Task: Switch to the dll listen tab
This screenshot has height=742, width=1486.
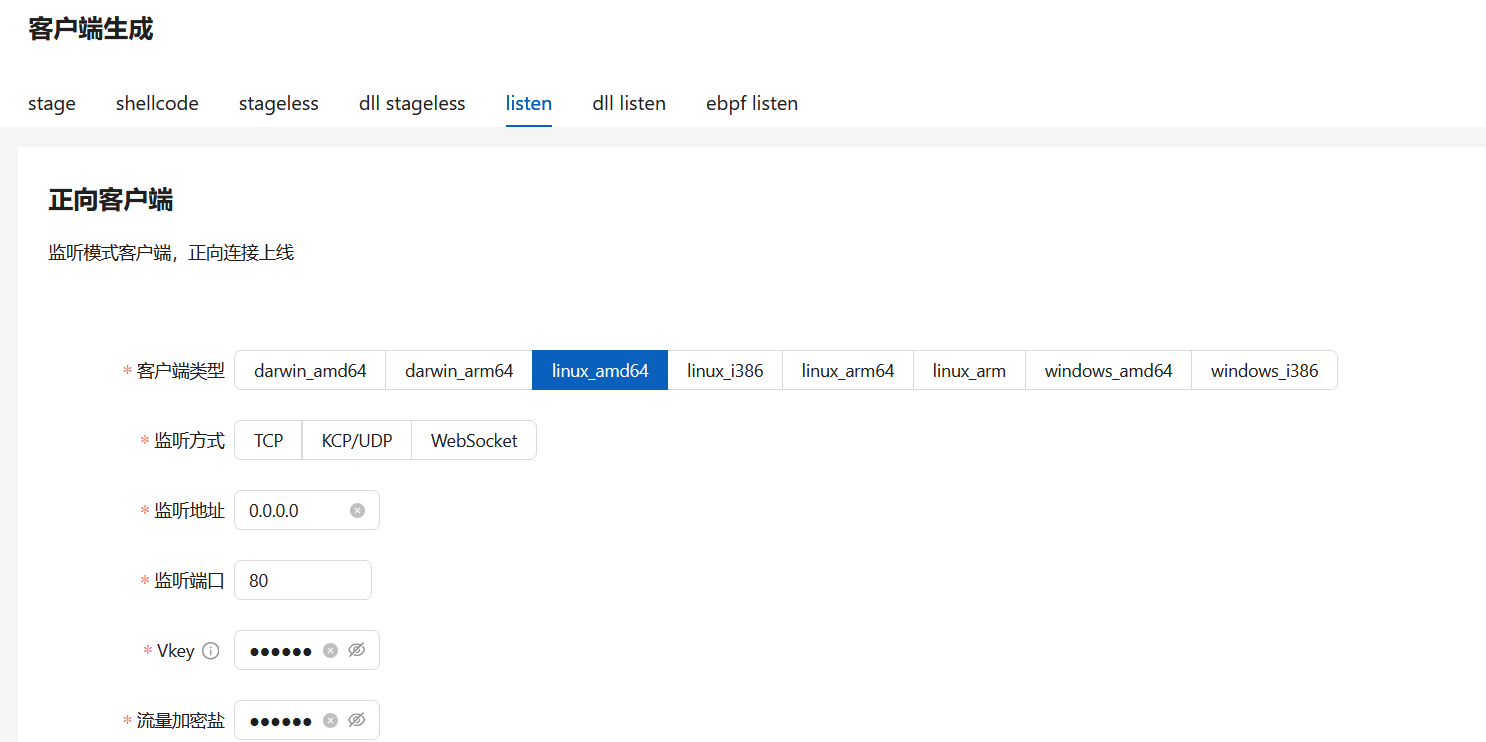Action: (629, 103)
